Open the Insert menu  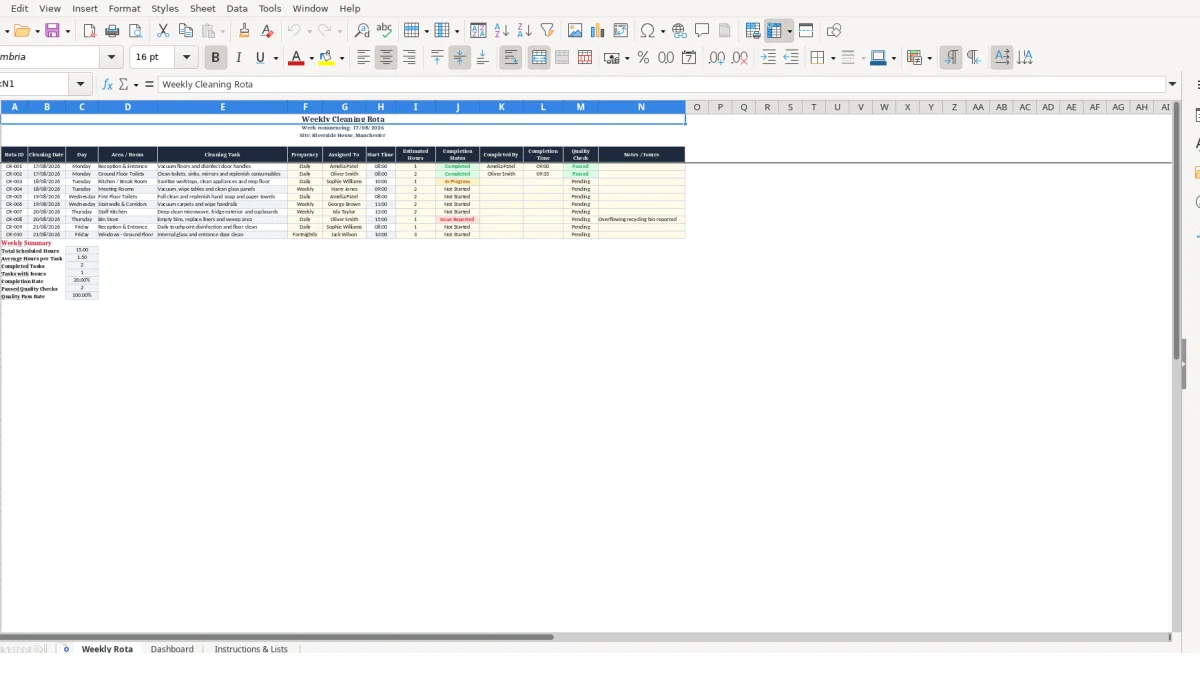point(85,8)
